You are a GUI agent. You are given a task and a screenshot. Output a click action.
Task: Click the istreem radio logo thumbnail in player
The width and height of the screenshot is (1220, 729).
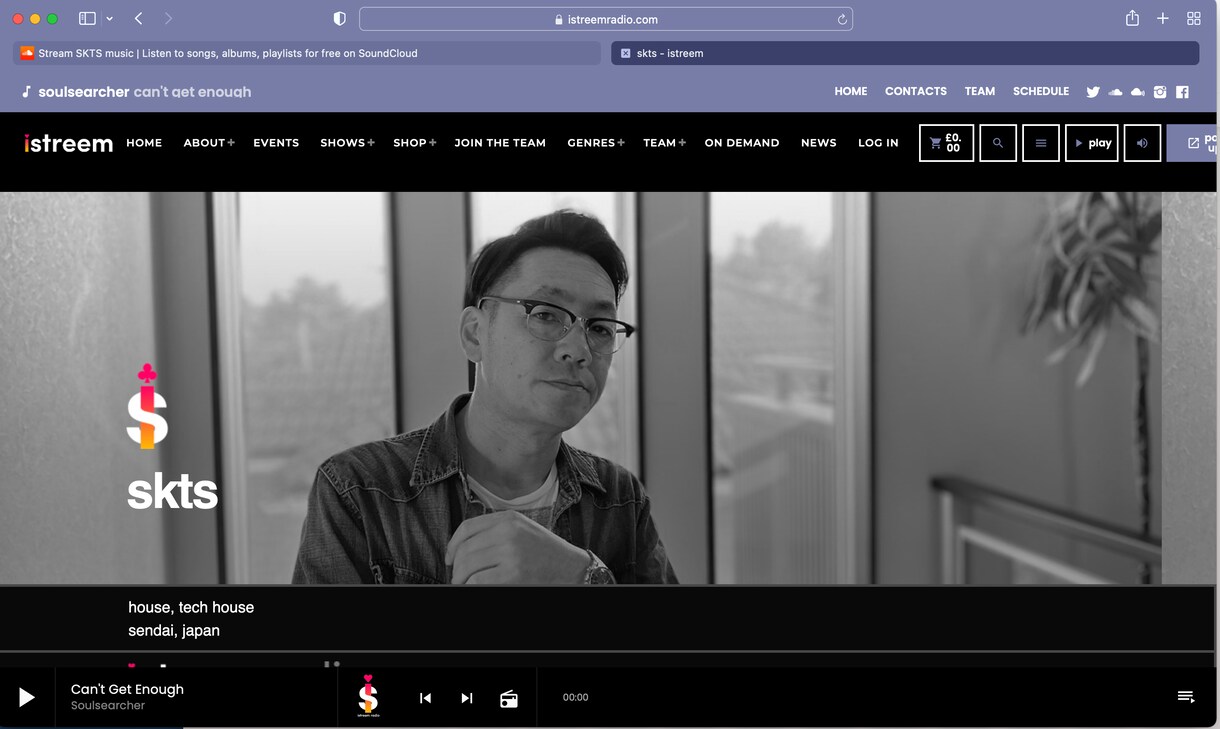[368, 696]
